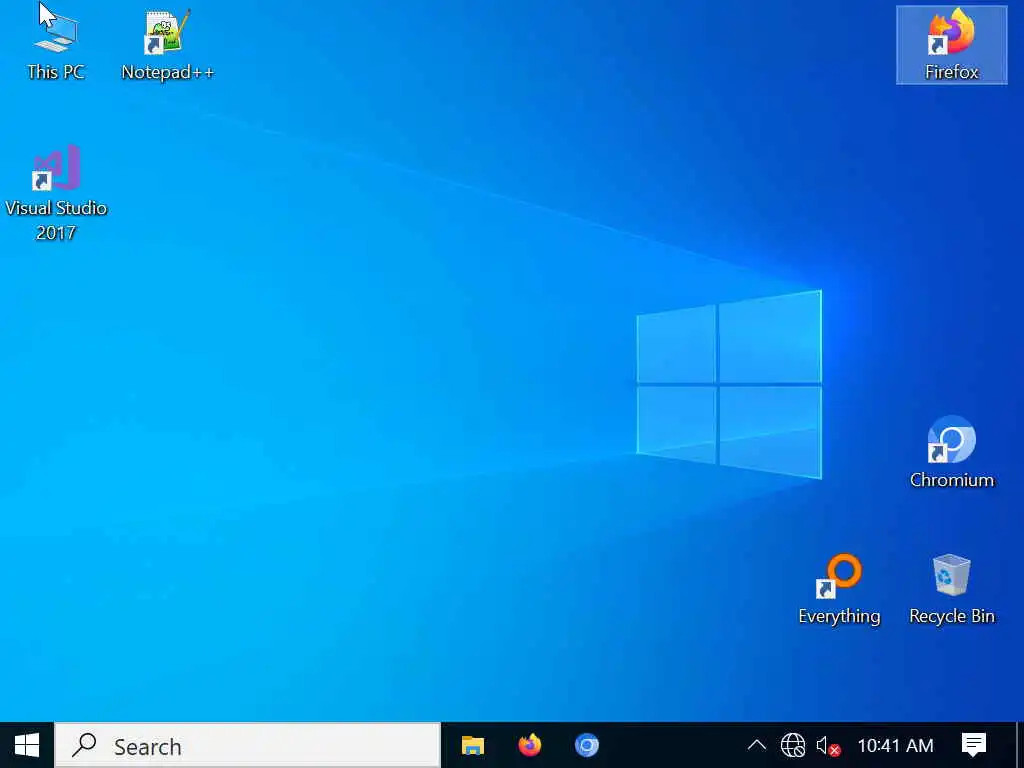The image size is (1024, 768).
Task: Launch Firefox from the taskbar
Action: [x=530, y=745]
